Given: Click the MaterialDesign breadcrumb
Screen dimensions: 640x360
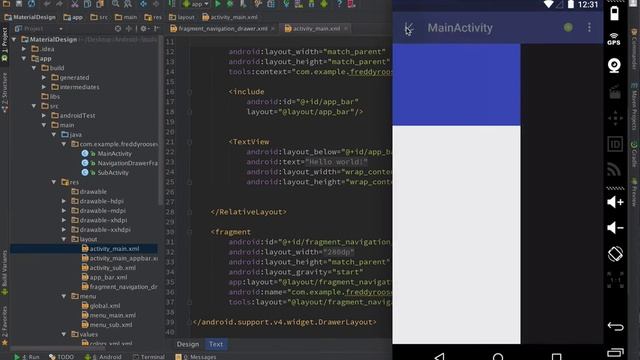Looking at the screenshot, I should [x=30, y=17].
